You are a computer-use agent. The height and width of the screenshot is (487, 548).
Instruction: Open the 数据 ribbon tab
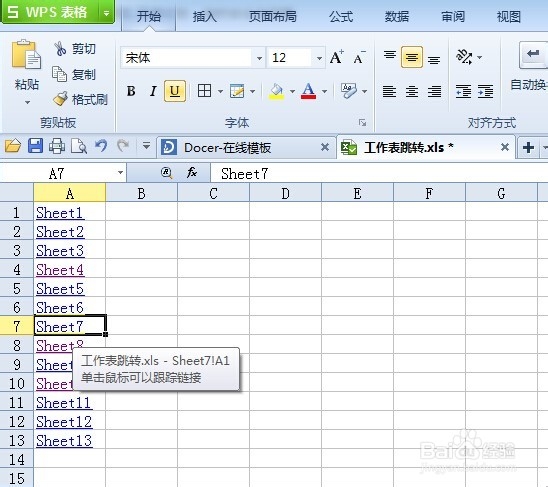click(397, 17)
